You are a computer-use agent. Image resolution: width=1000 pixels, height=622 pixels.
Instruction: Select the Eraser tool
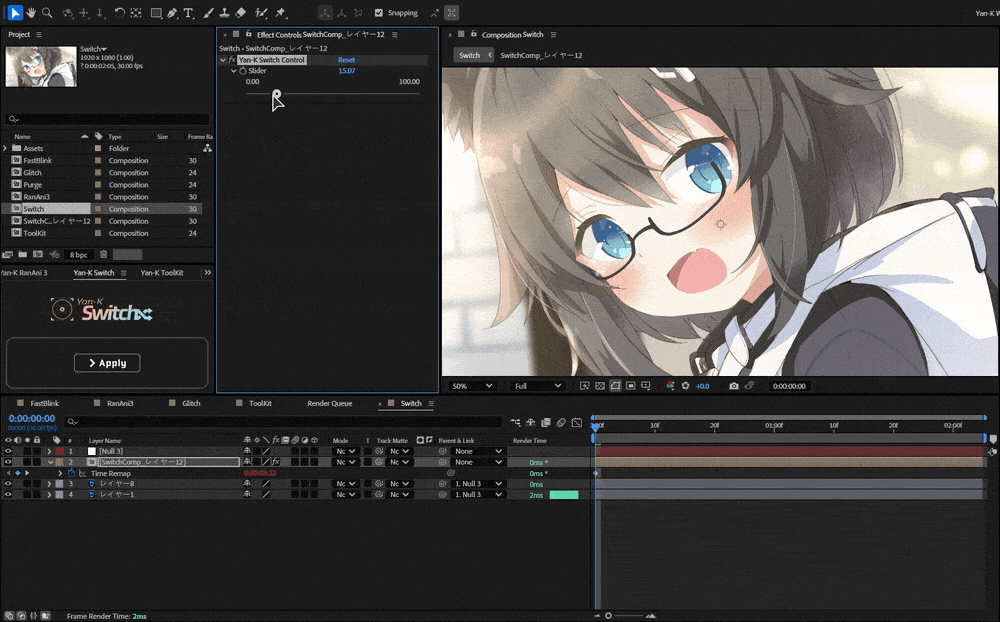(x=240, y=12)
